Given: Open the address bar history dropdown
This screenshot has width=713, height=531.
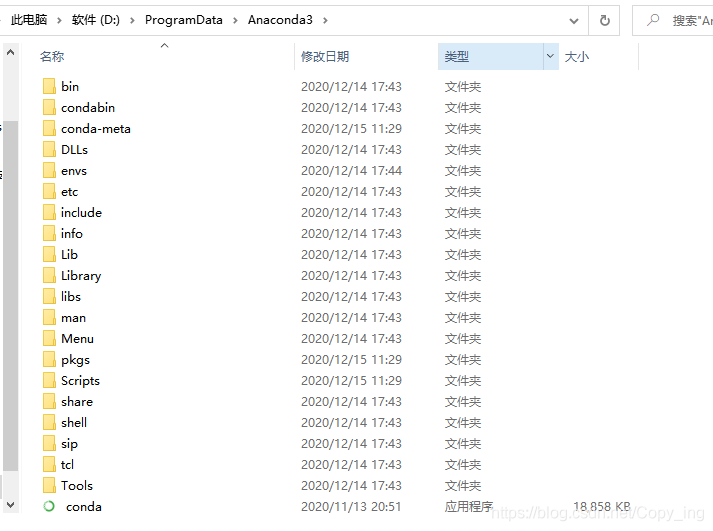Looking at the screenshot, I should [574, 20].
